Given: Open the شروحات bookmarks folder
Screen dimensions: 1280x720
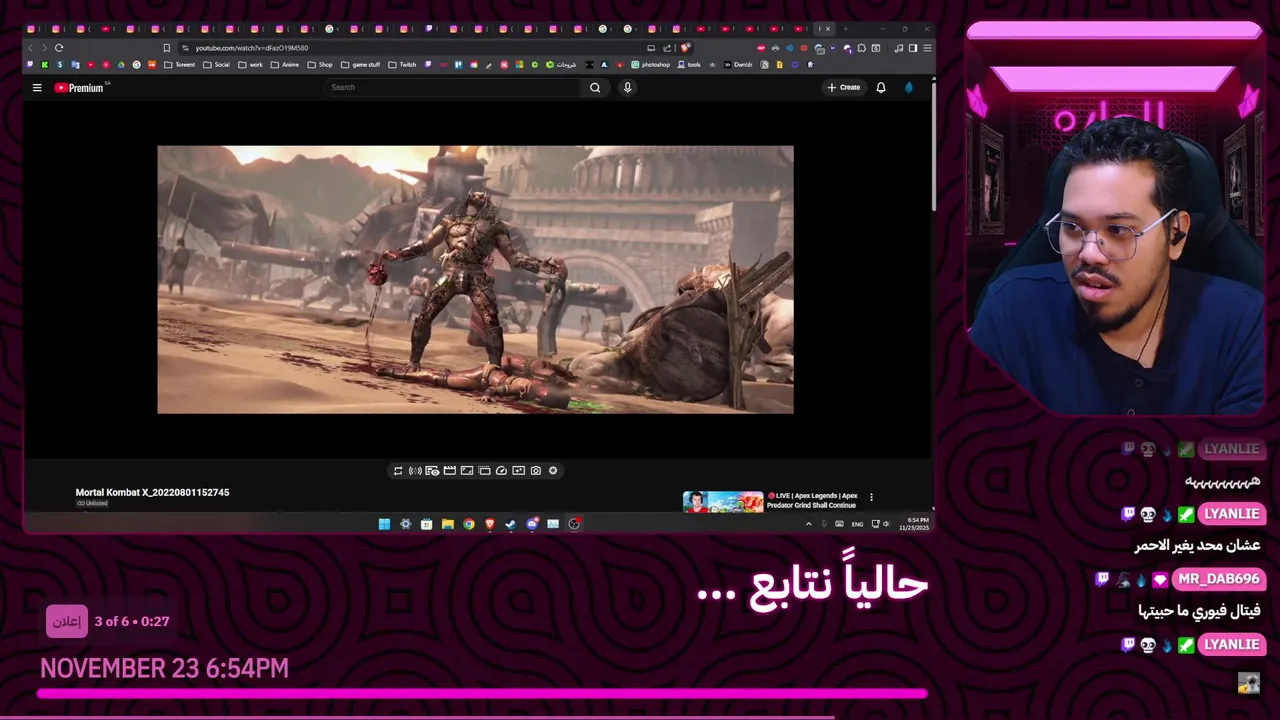Looking at the screenshot, I should pyautogui.click(x=560, y=65).
